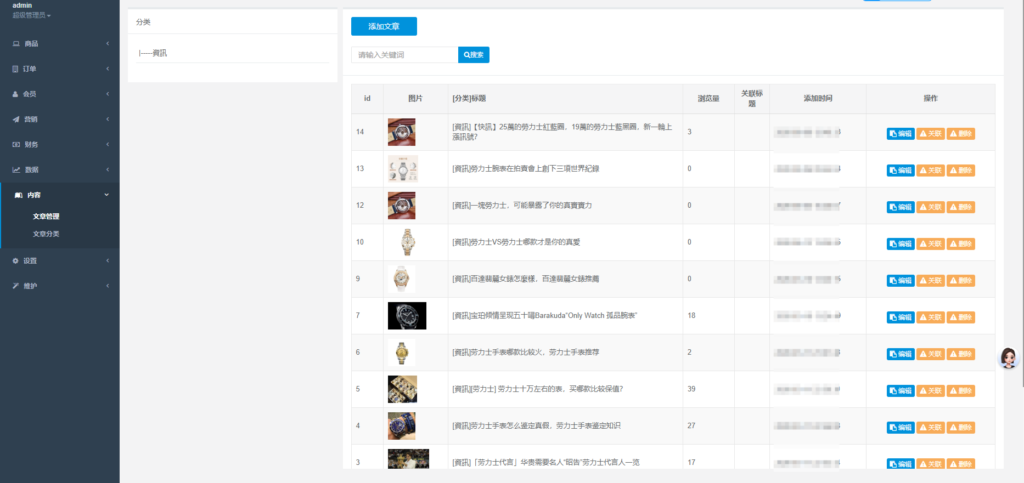Open the 超级管理员 user dropdown

[31, 15]
